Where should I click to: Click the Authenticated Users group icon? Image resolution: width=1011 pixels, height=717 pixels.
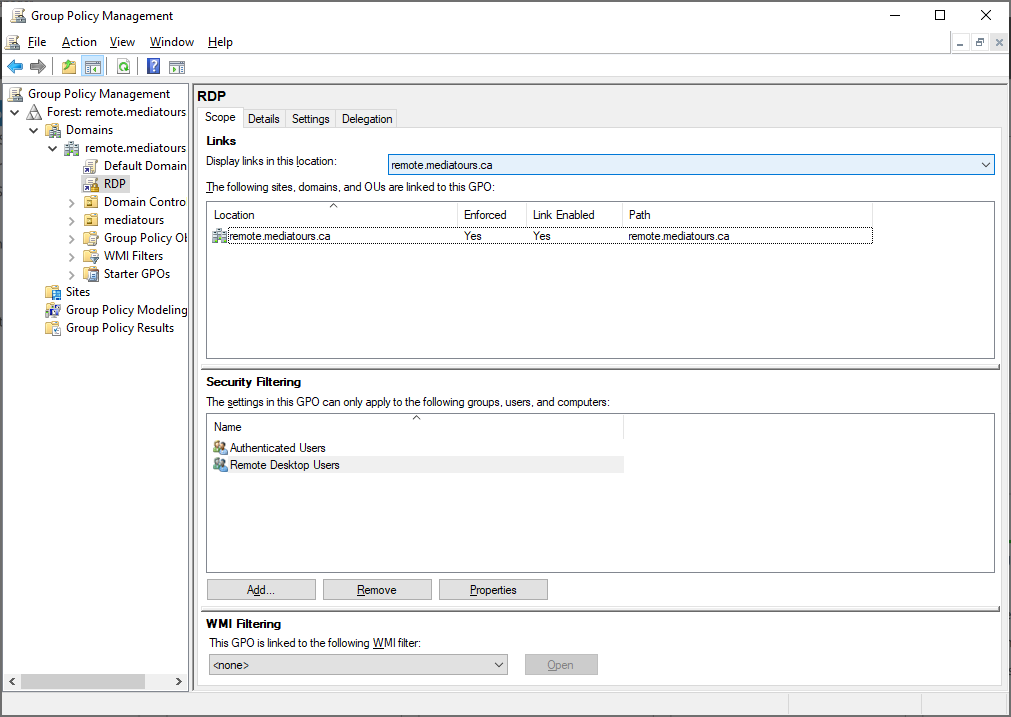(220, 447)
